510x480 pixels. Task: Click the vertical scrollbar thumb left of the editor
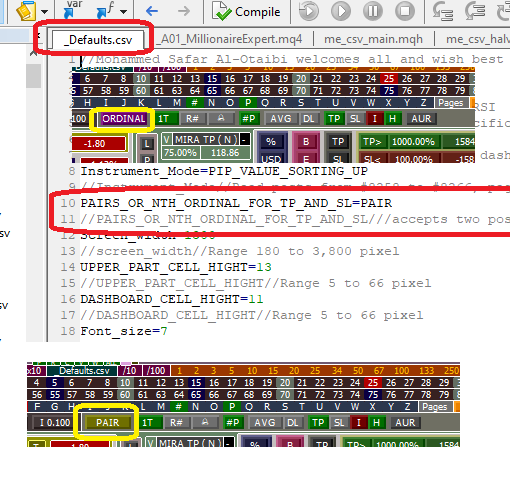click(x=33, y=76)
